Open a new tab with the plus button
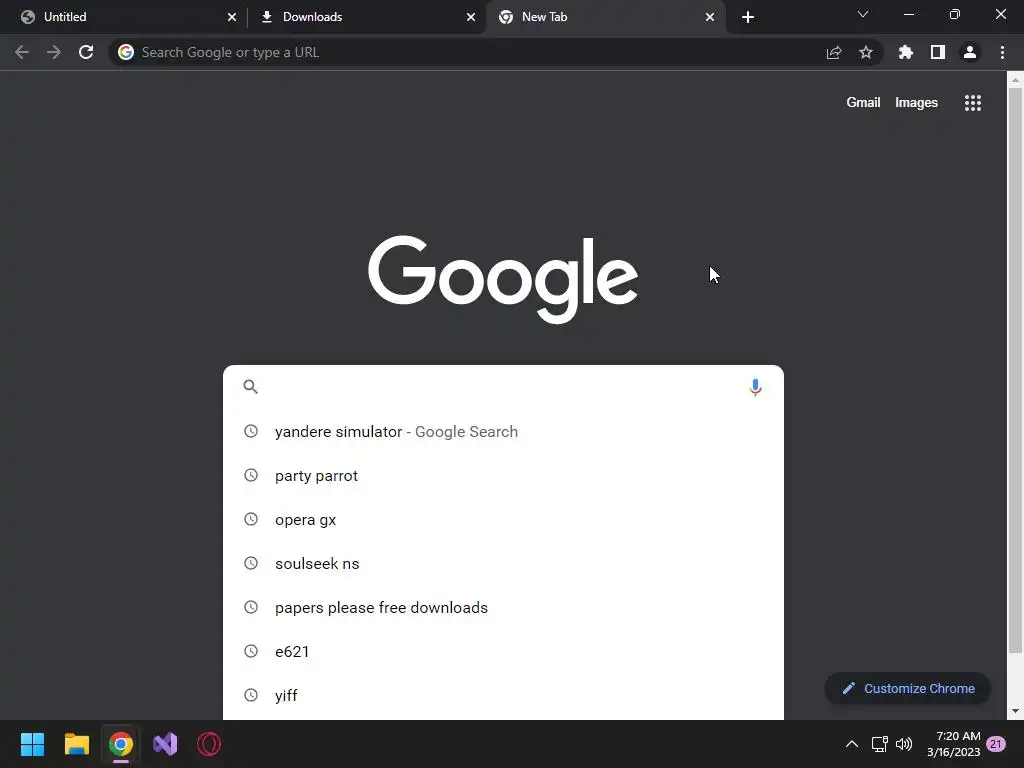 point(748,17)
